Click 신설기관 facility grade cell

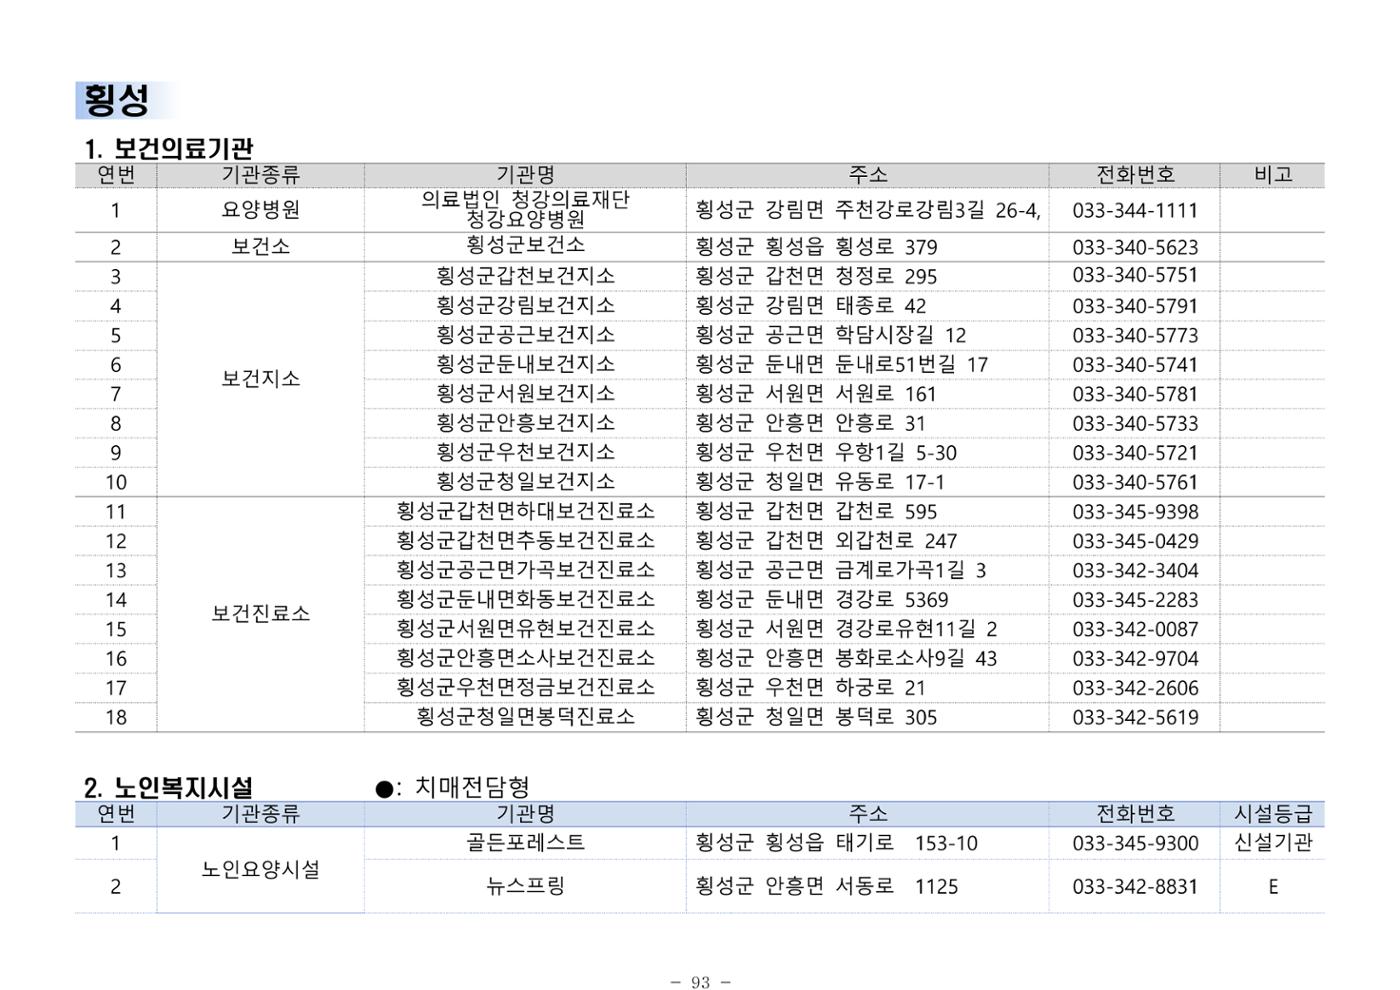tap(1272, 842)
